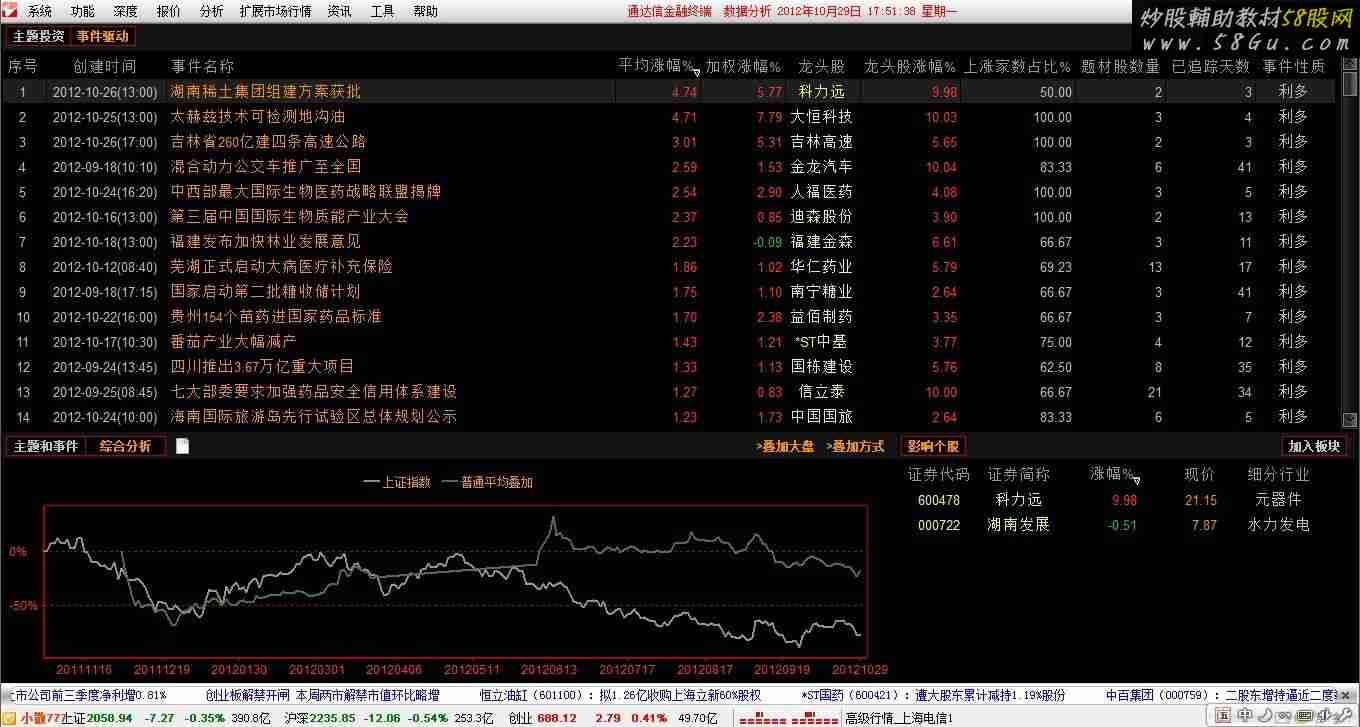Switch to the 事件驱动 tab
Screen dimensions: 1360x727
[102, 36]
